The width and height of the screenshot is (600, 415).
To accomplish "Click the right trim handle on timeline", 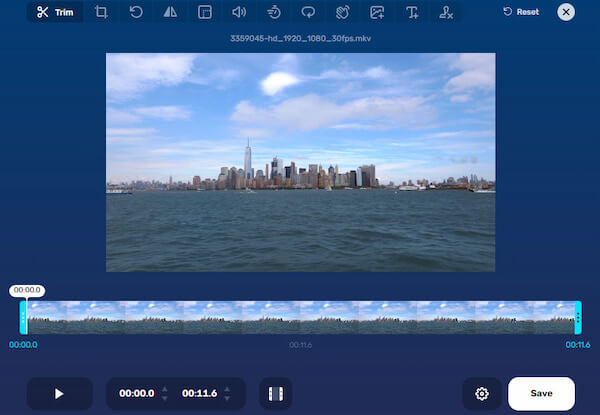I will click(578, 318).
